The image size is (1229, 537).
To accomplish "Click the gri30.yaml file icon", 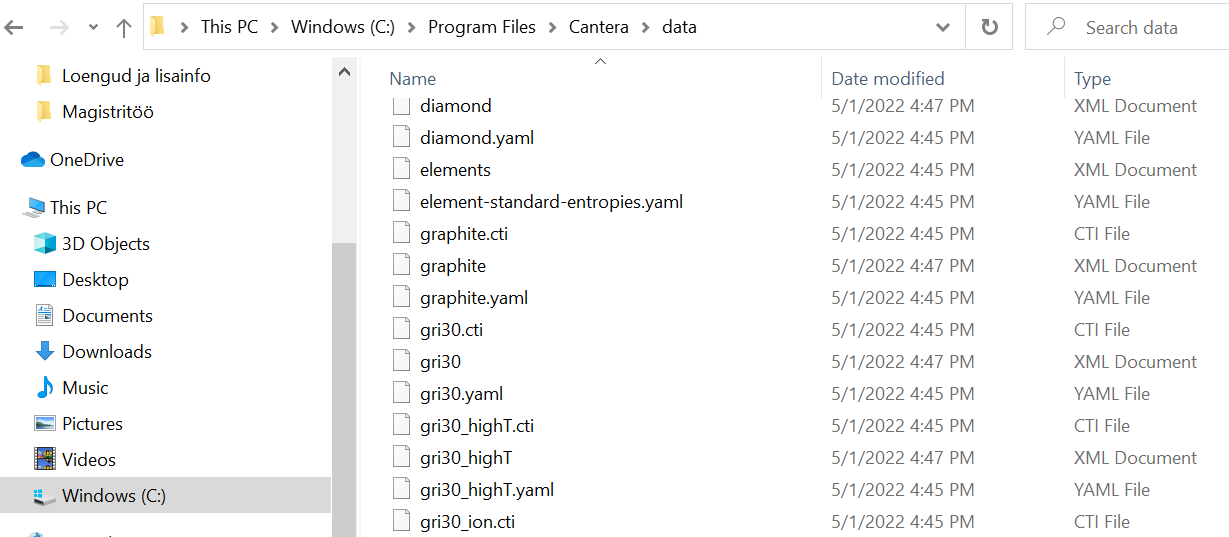I will click(x=402, y=394).
